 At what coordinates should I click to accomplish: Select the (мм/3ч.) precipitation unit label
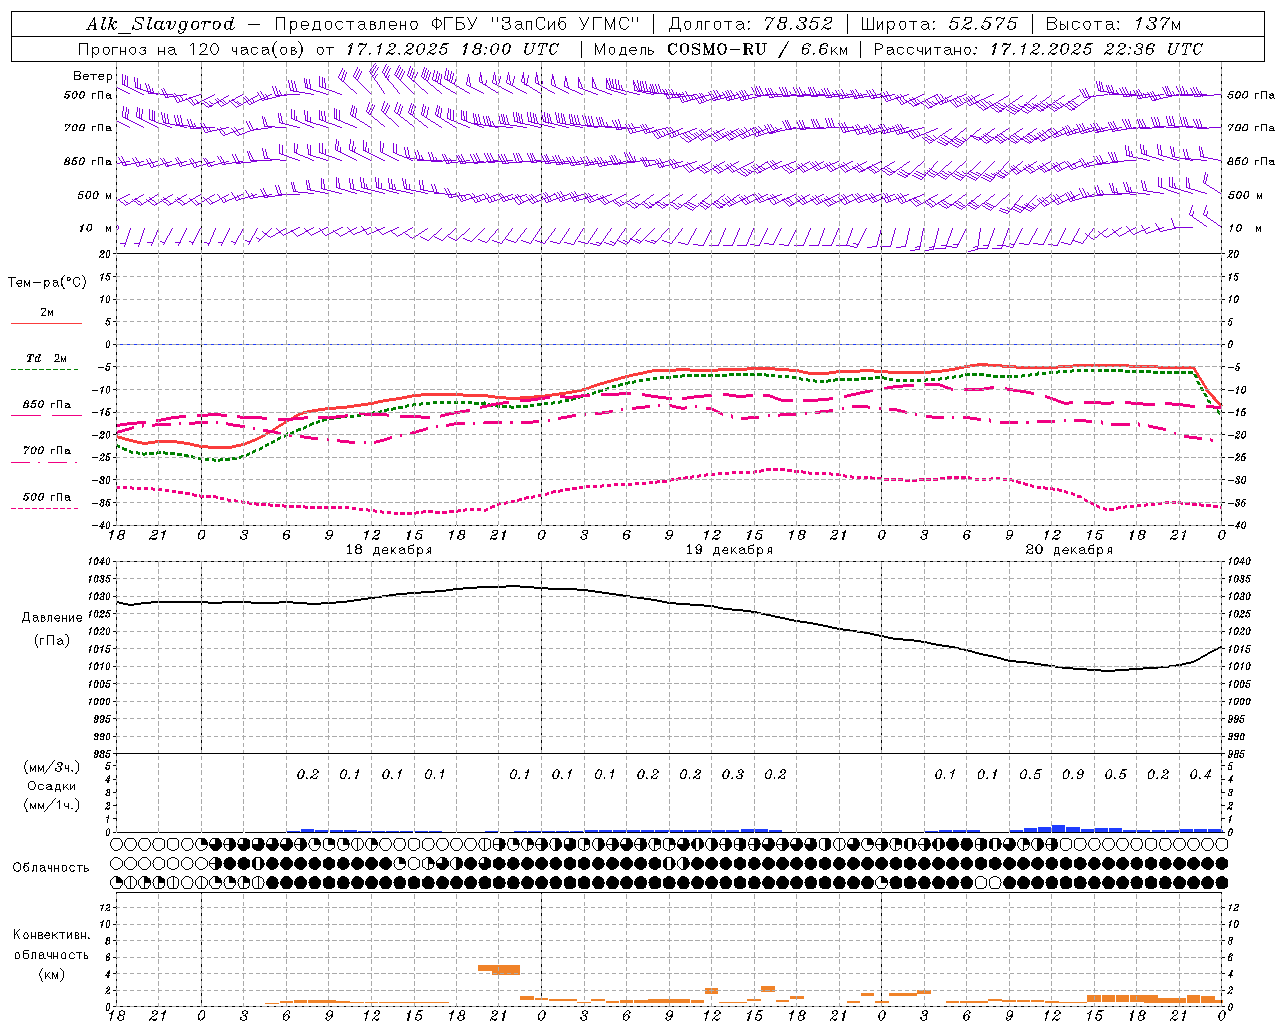coord(51,767)
